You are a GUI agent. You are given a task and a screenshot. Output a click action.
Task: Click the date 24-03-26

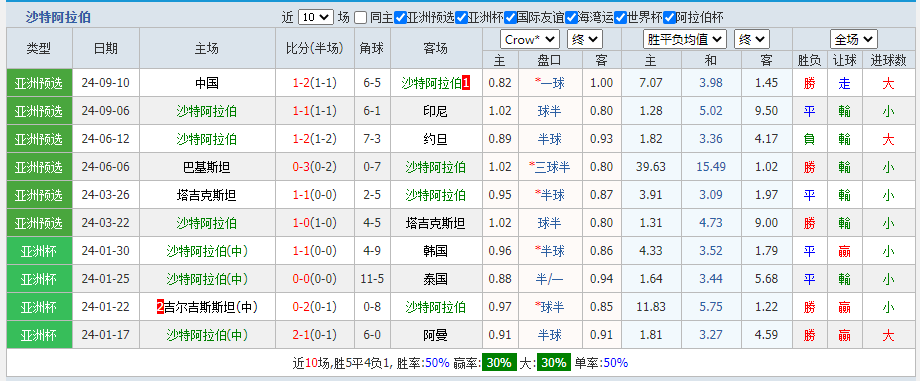[x=106, y=195]
